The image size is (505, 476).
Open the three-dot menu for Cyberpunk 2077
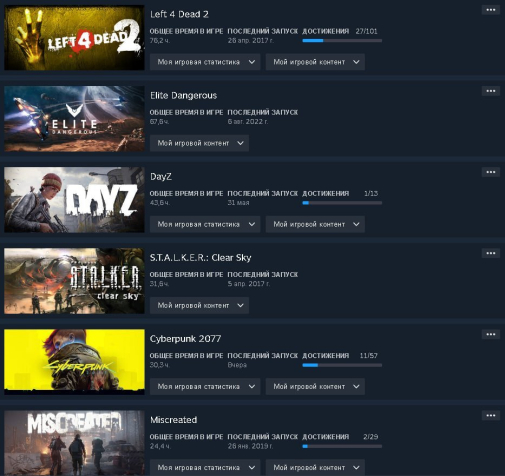491,334
